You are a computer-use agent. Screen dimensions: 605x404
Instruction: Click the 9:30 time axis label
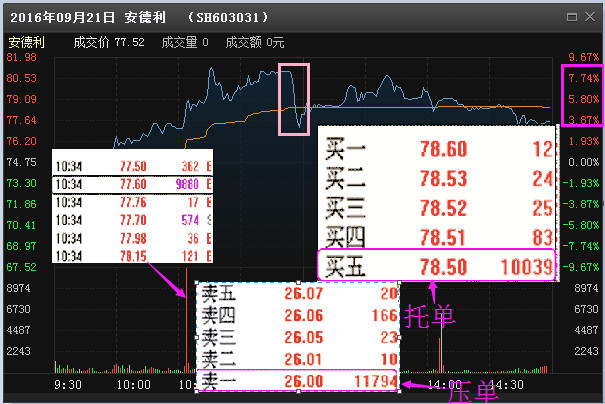tap(68, 385)
